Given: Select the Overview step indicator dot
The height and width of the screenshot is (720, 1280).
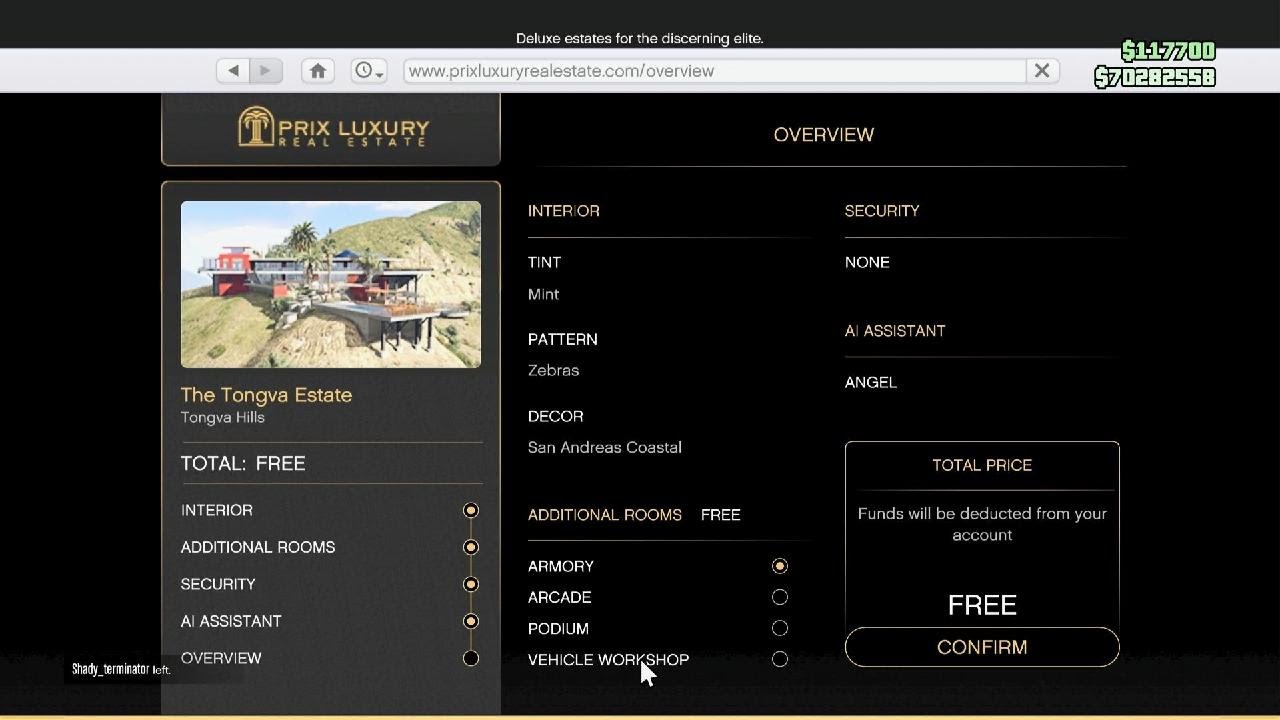Looking at the screenshot, I should click(471, 658).
